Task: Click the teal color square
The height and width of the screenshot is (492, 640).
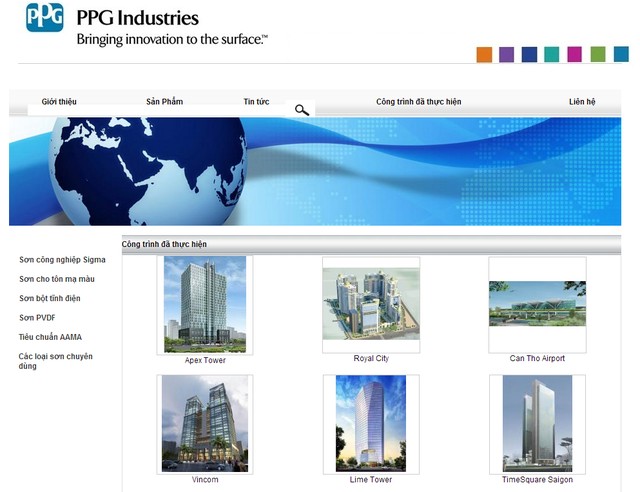Action: pyautogui.click(x=552, y=55)
